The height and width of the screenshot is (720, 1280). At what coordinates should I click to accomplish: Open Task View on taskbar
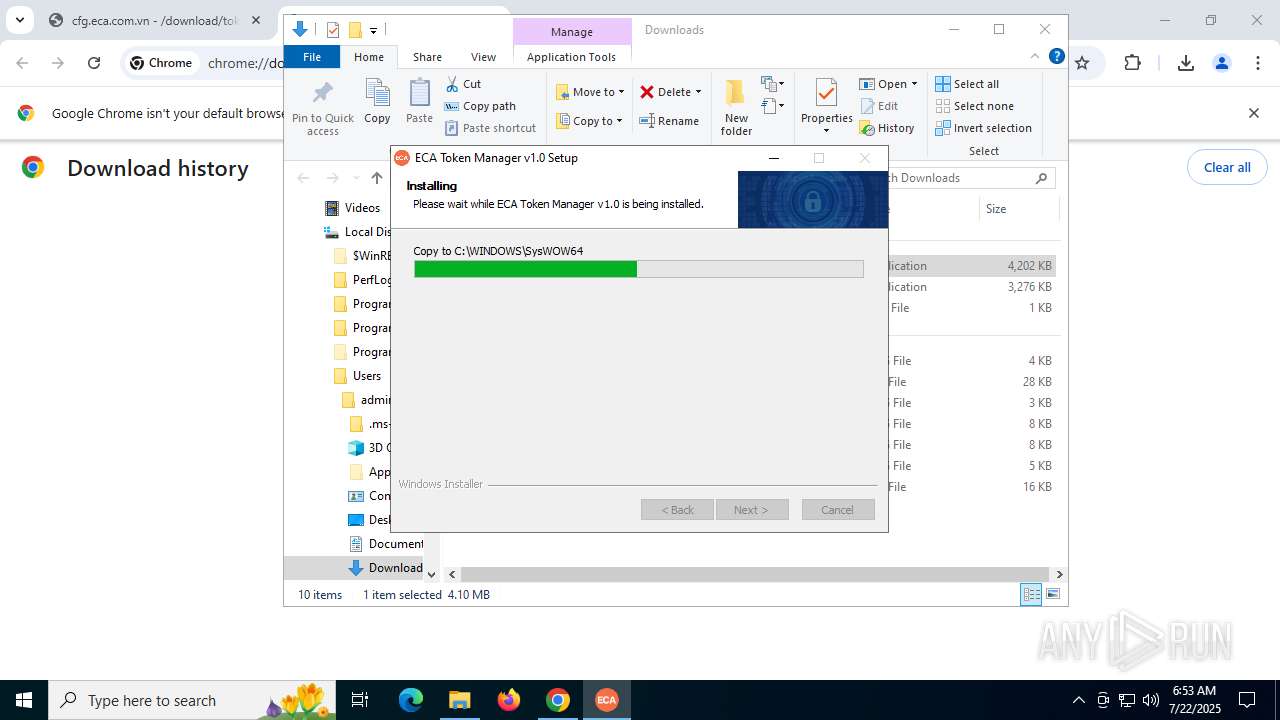[360, 700]
